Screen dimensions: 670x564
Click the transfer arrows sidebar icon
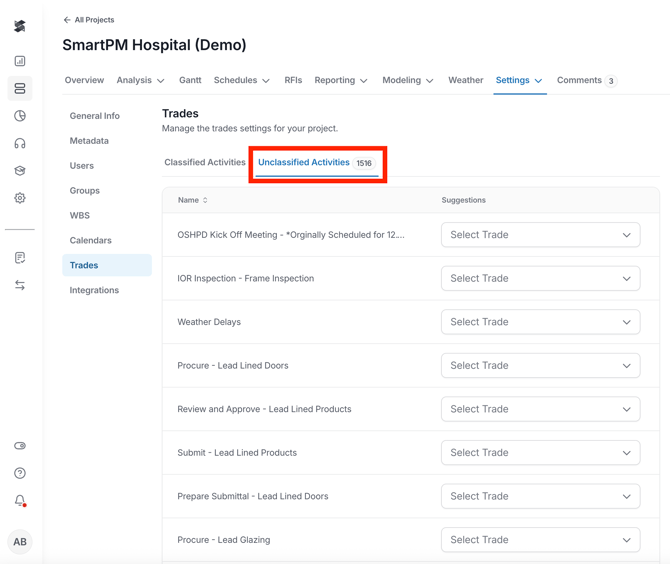(20, 285)
